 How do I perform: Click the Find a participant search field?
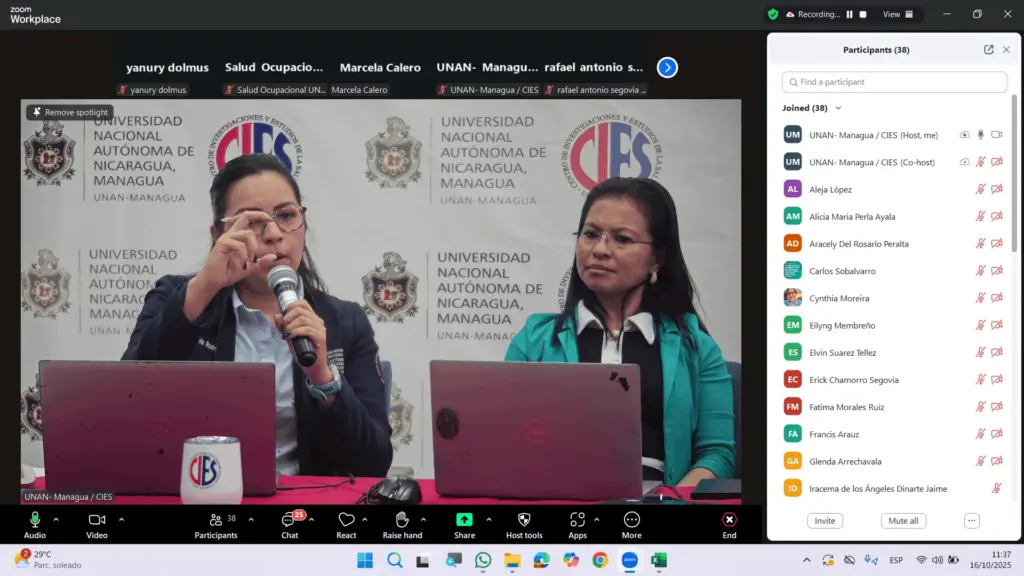point(894,82)
